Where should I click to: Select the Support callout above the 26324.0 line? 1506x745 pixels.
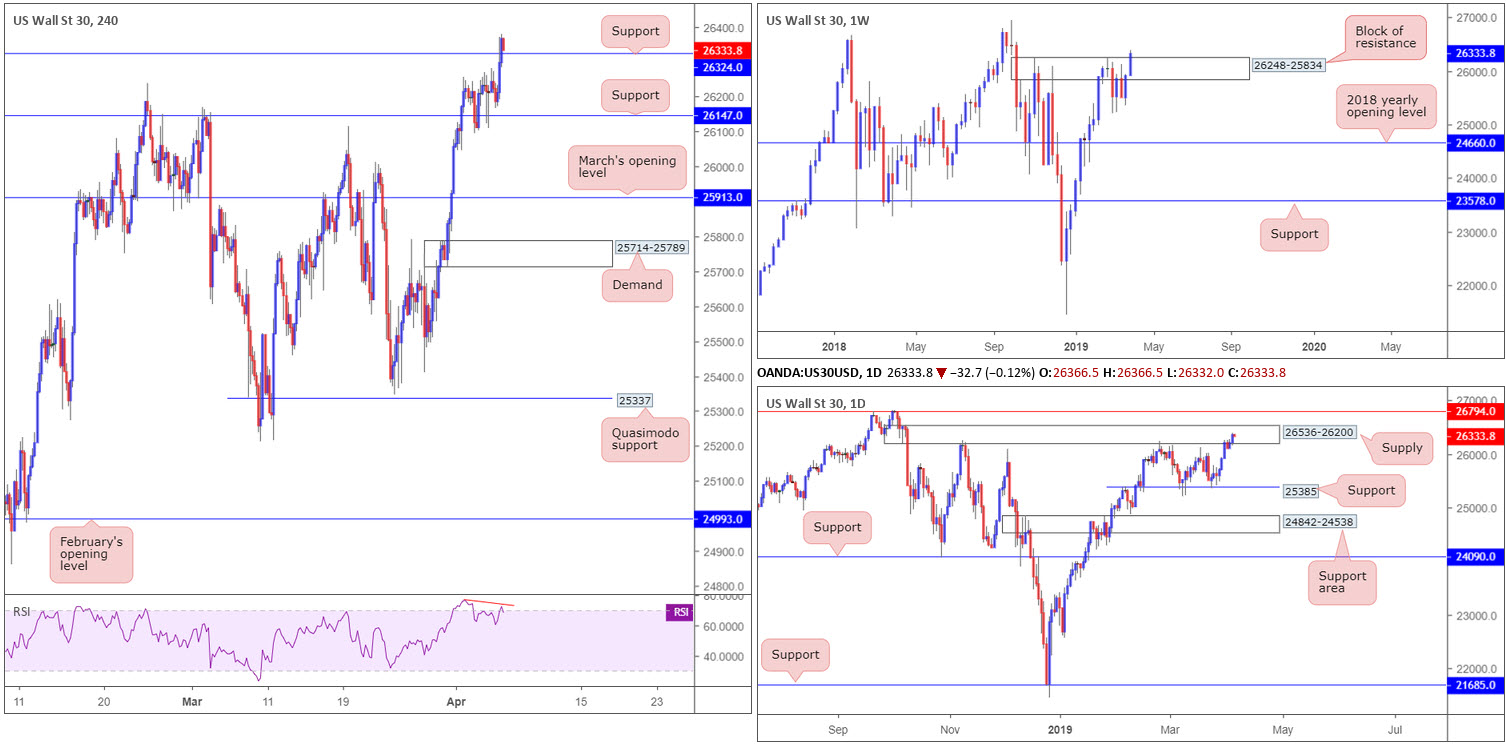[636, 31]
